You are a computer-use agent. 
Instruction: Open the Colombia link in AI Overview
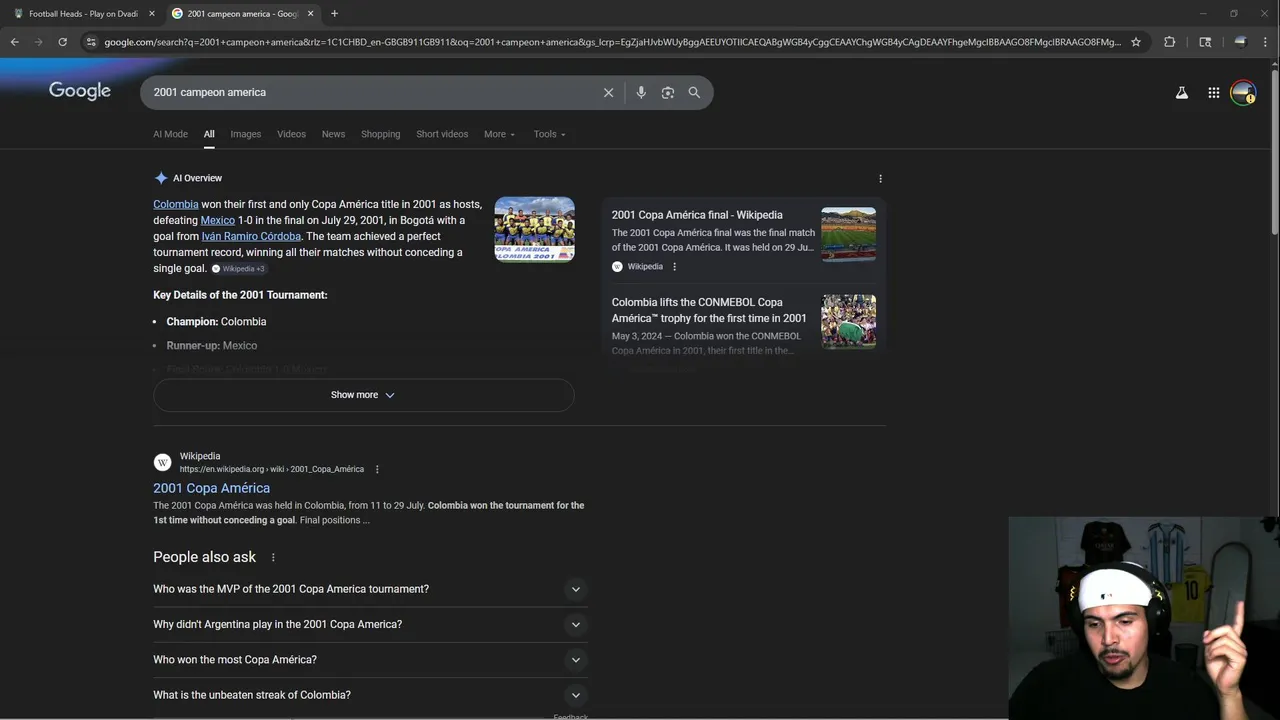coord(176,204)
